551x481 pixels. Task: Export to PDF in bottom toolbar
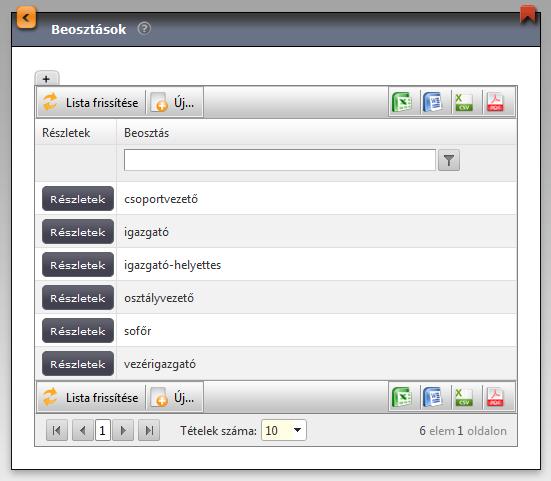pos(495,397)
